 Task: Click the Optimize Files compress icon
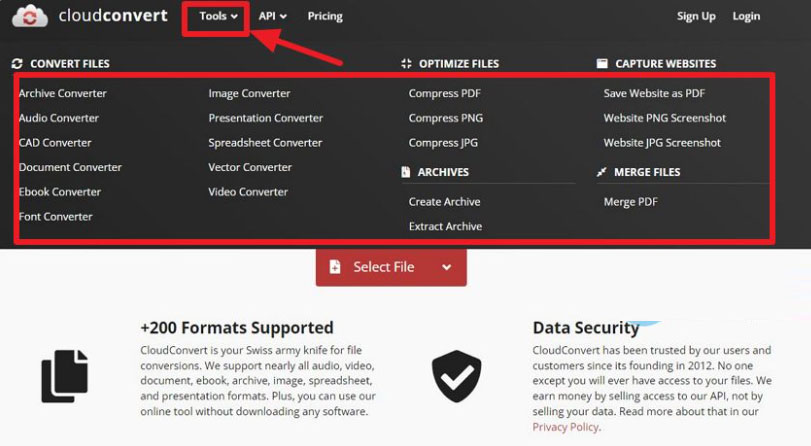click(x=406, y=64)
